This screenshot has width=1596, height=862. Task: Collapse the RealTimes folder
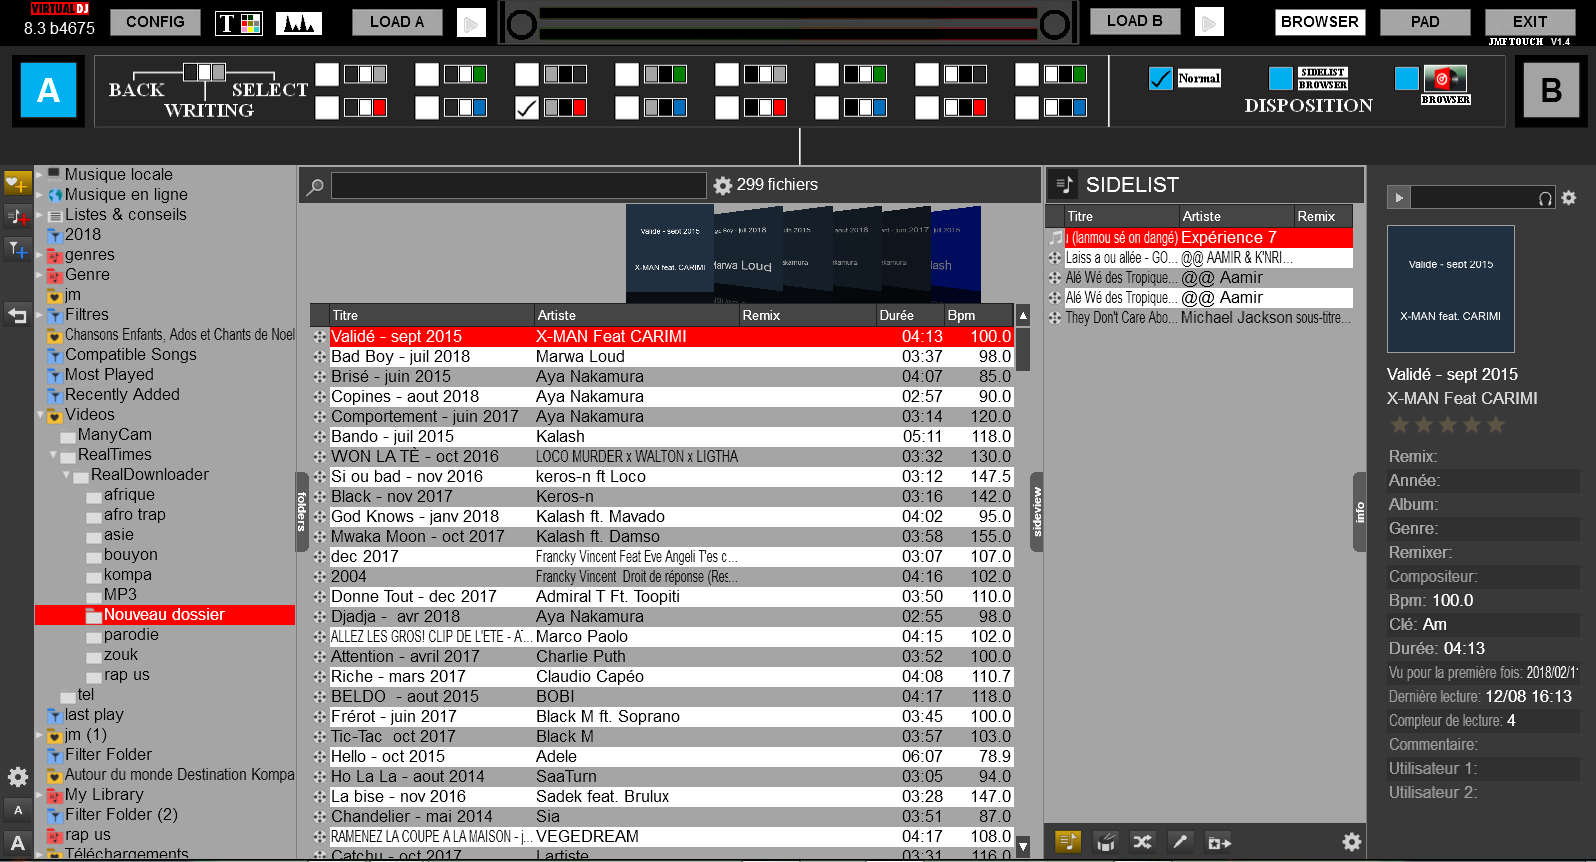click(x=54, y=455)
